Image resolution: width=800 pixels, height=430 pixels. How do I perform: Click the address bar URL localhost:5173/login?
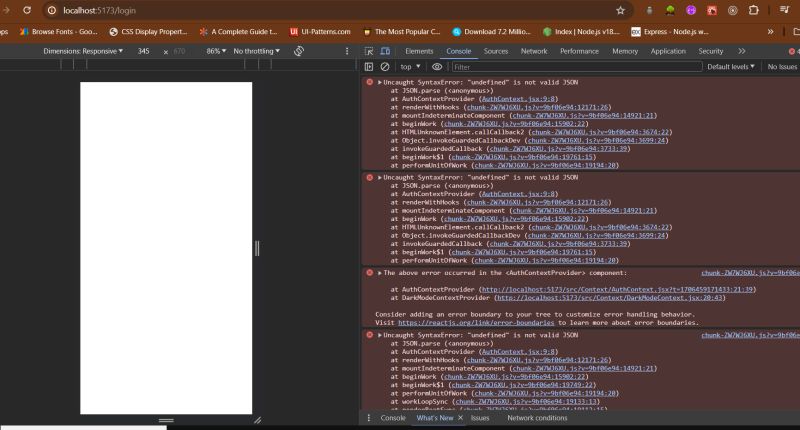99,10
